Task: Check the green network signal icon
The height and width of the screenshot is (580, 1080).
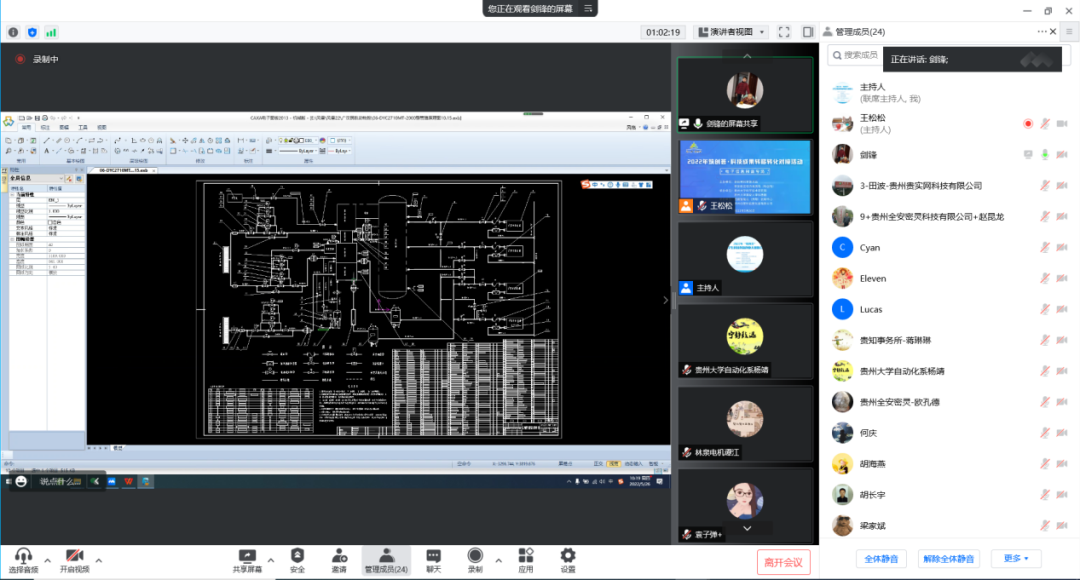Action: [x=51, y=32]
